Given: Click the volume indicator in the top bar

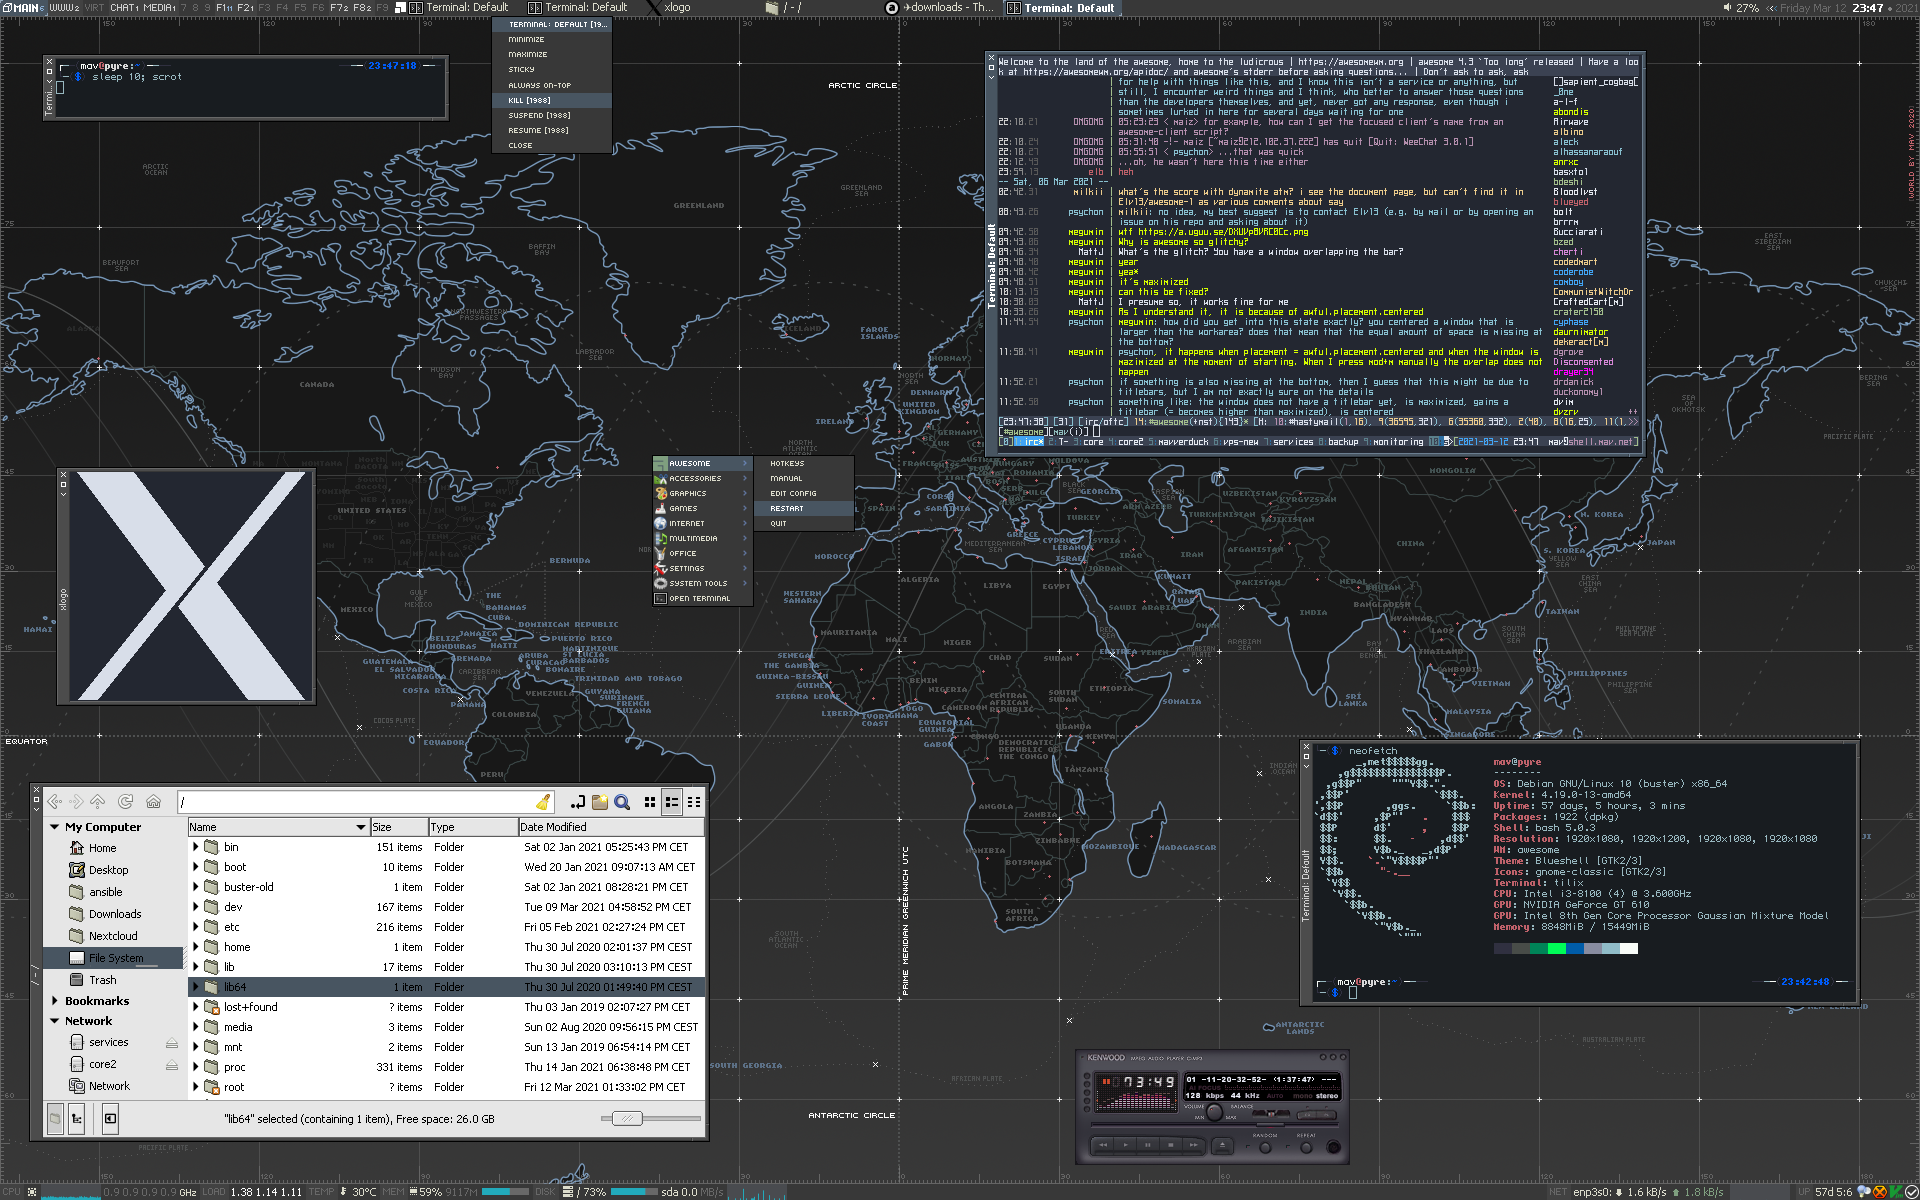Looking at the screenshot, I should click(x=1740, y=8).
